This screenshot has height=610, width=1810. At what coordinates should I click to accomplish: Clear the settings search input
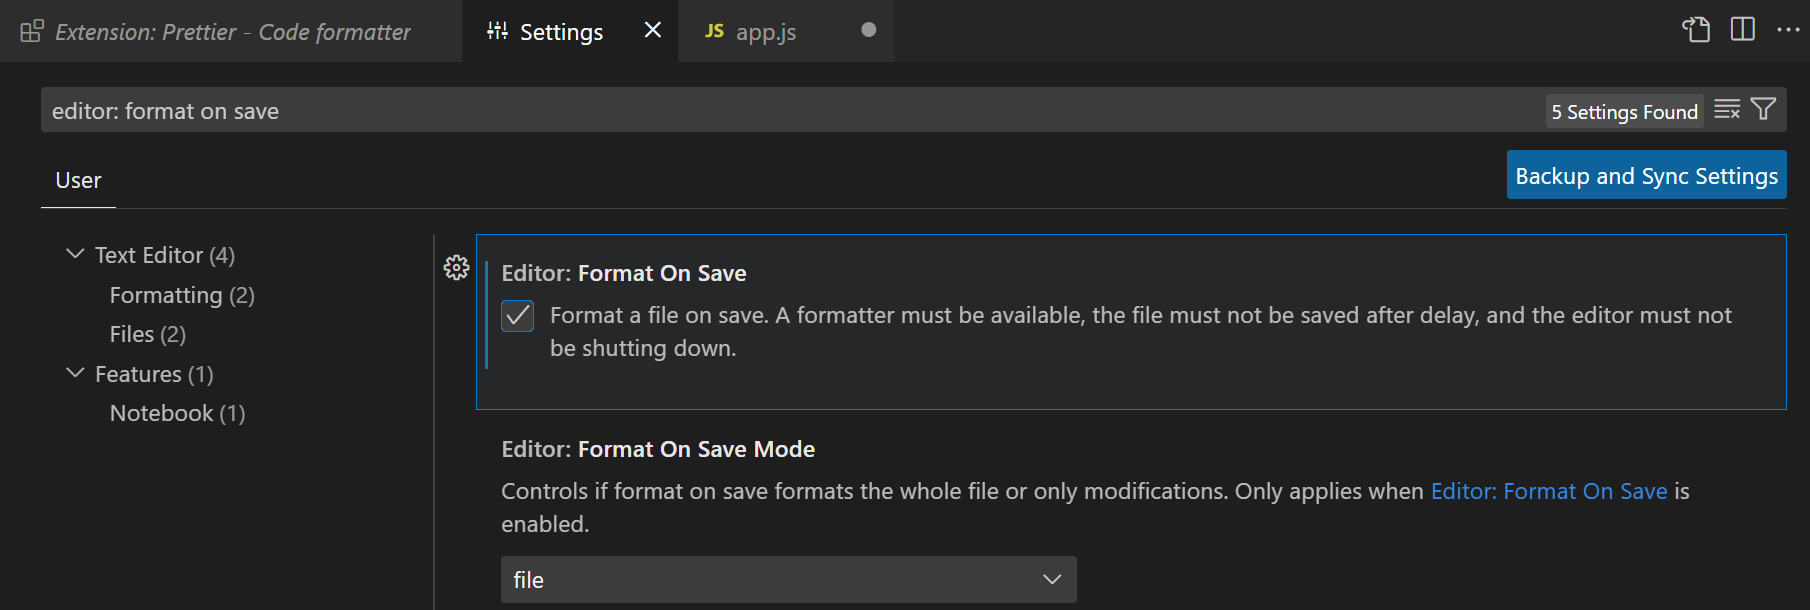coord(1727,110)
